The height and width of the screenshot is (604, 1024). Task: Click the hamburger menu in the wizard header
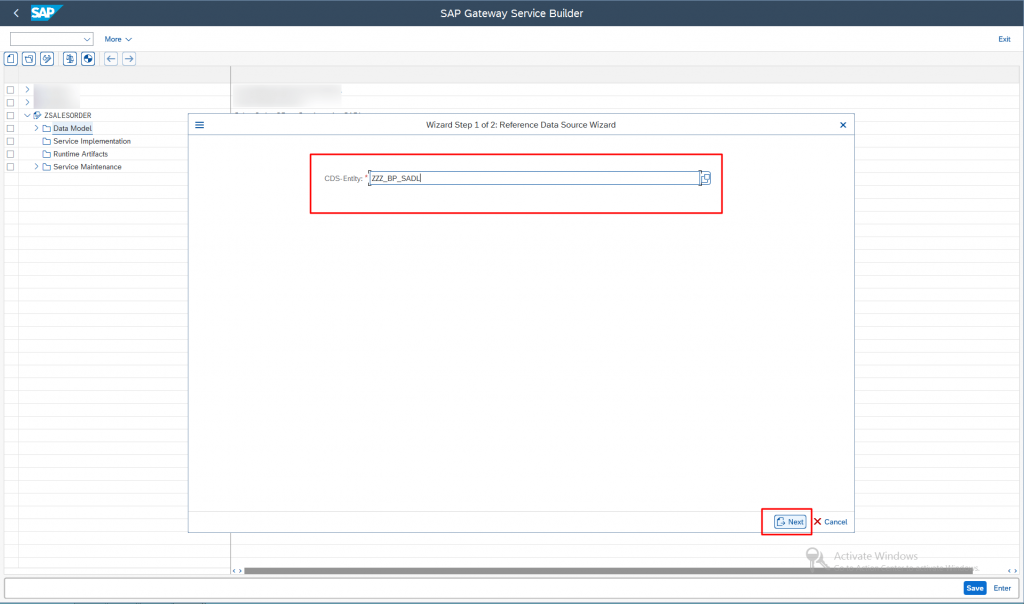click(199, 124)
